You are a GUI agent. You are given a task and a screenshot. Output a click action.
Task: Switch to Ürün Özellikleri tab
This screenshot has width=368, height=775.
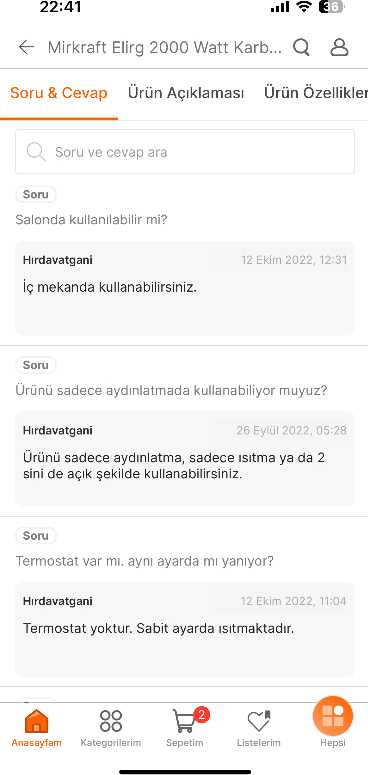pyautogui.click(x=316, y=93)
